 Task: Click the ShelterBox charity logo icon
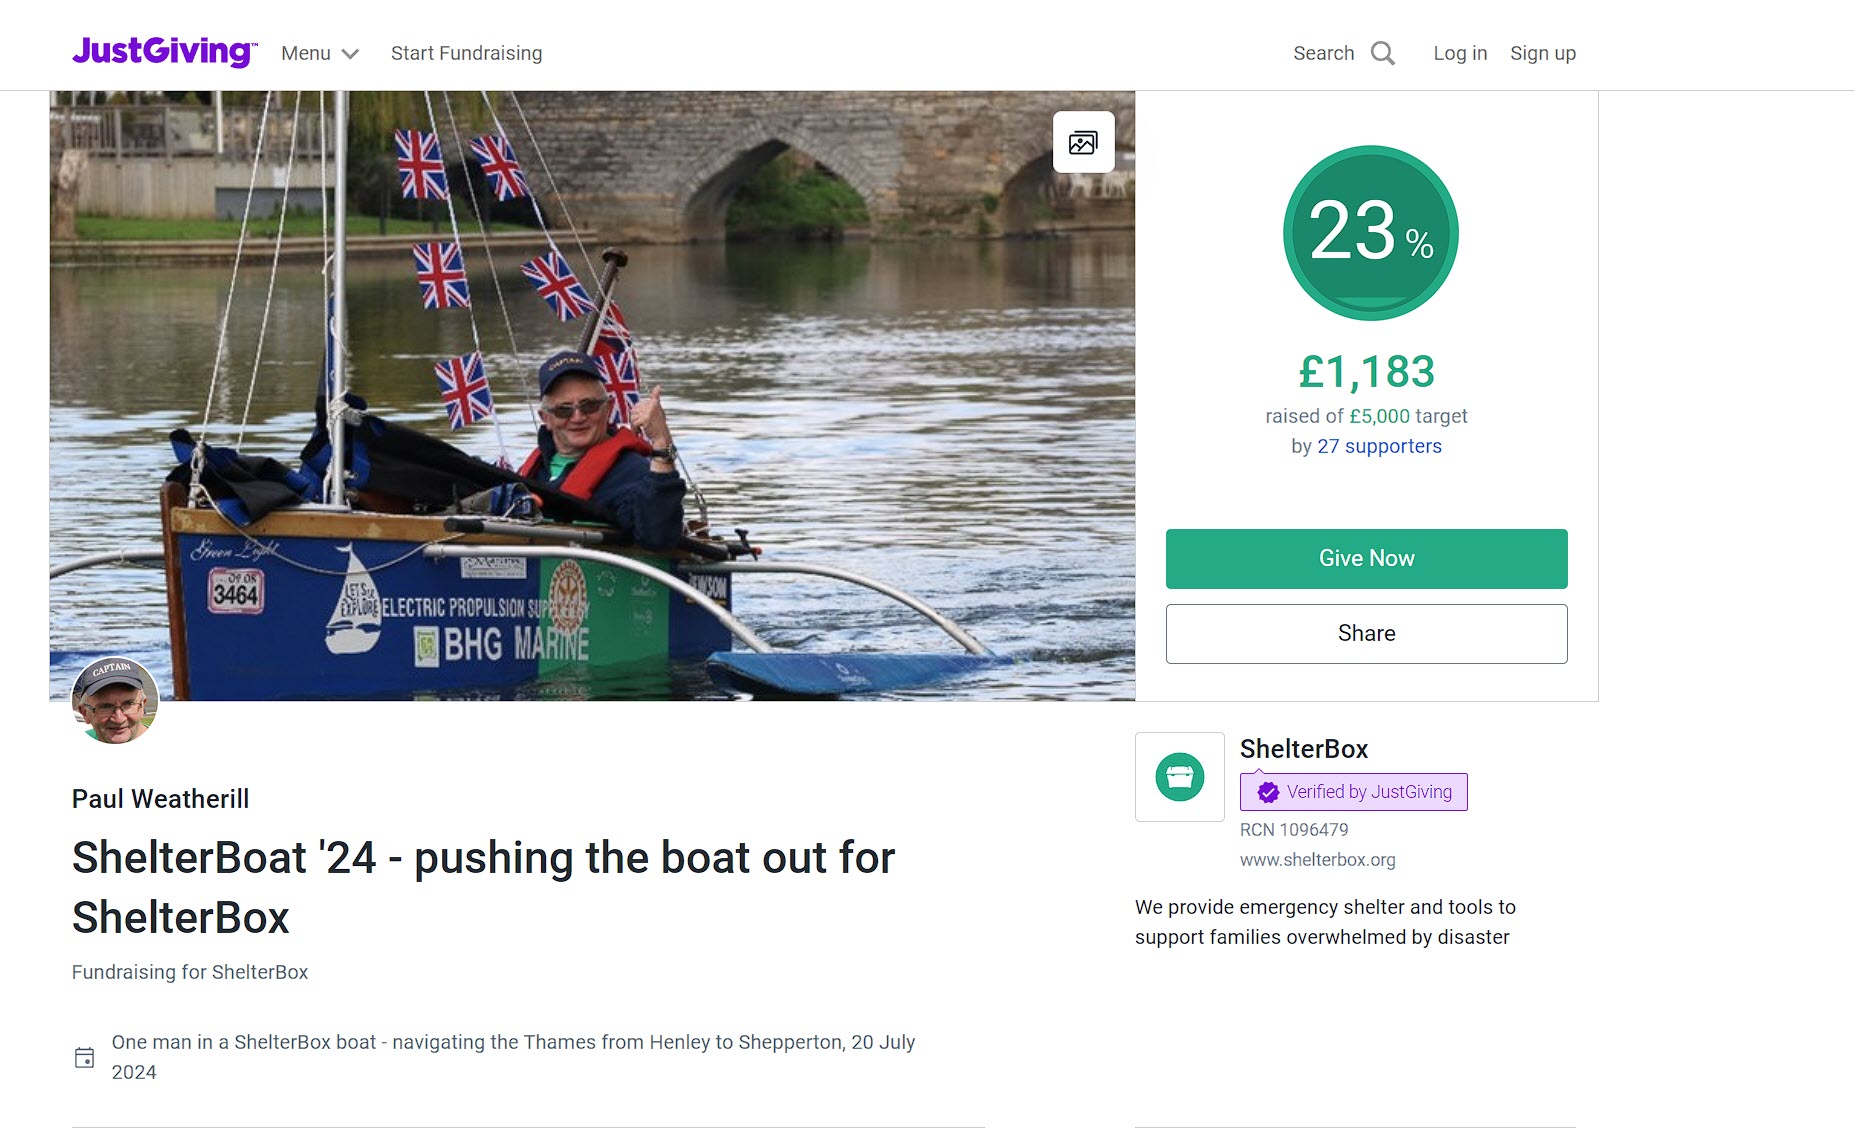pyautogui.click(x=1180, y=777)
